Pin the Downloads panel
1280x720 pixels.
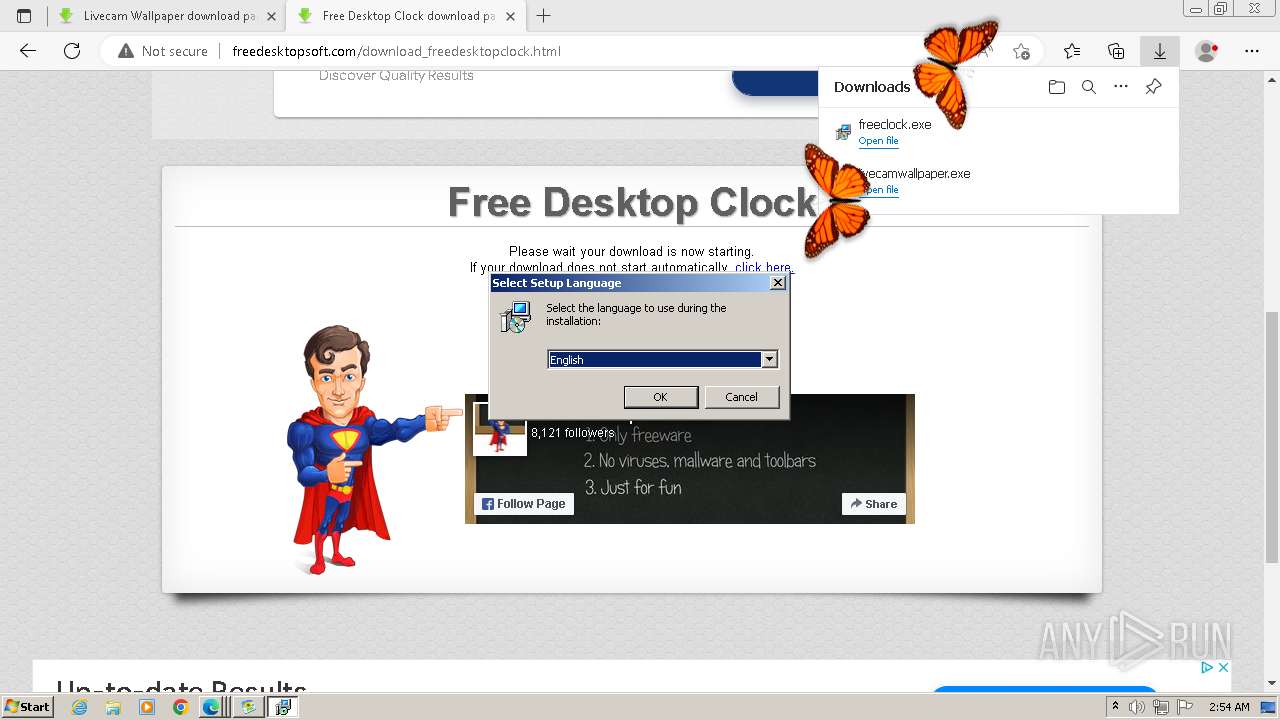1153,87
